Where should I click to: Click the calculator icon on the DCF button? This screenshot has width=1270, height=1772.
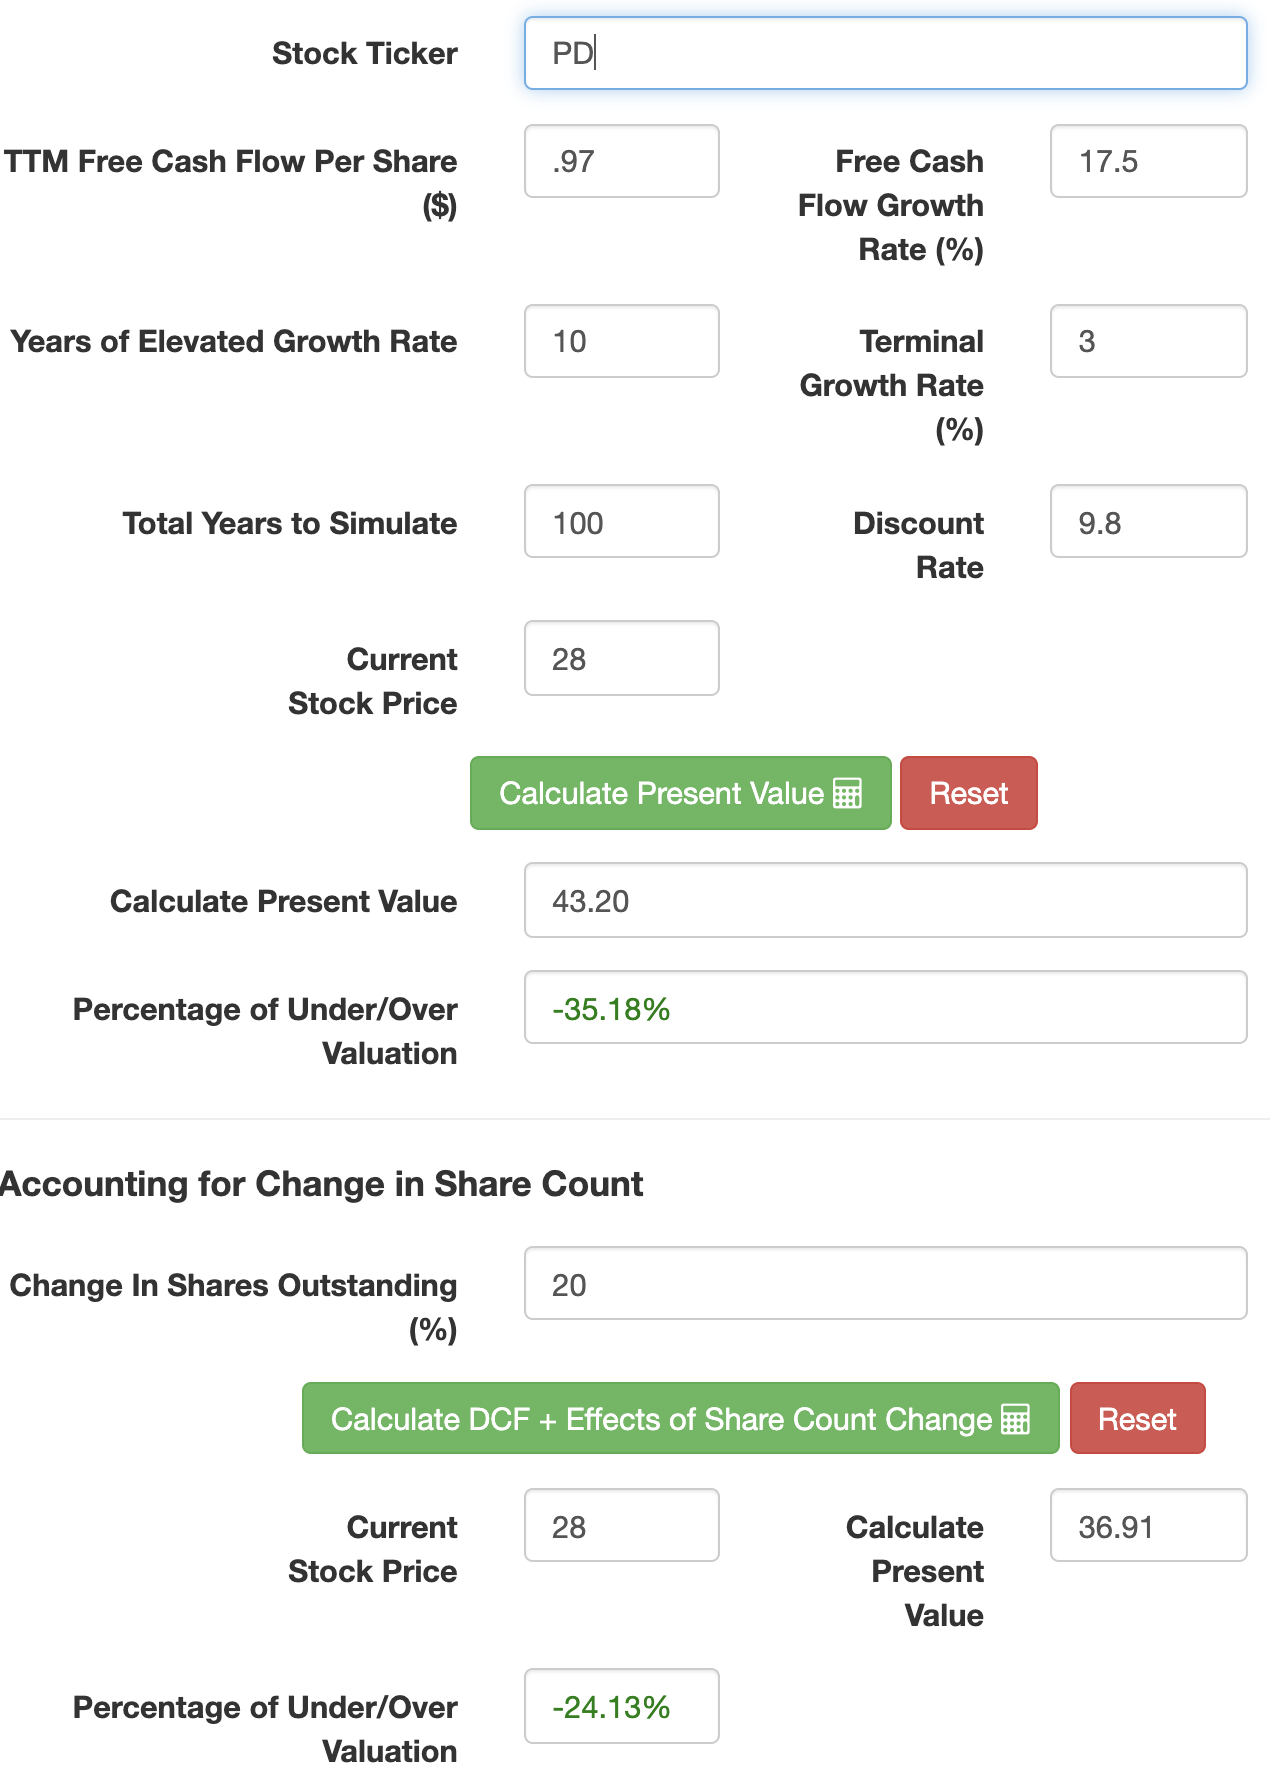coord(1015,1418)
